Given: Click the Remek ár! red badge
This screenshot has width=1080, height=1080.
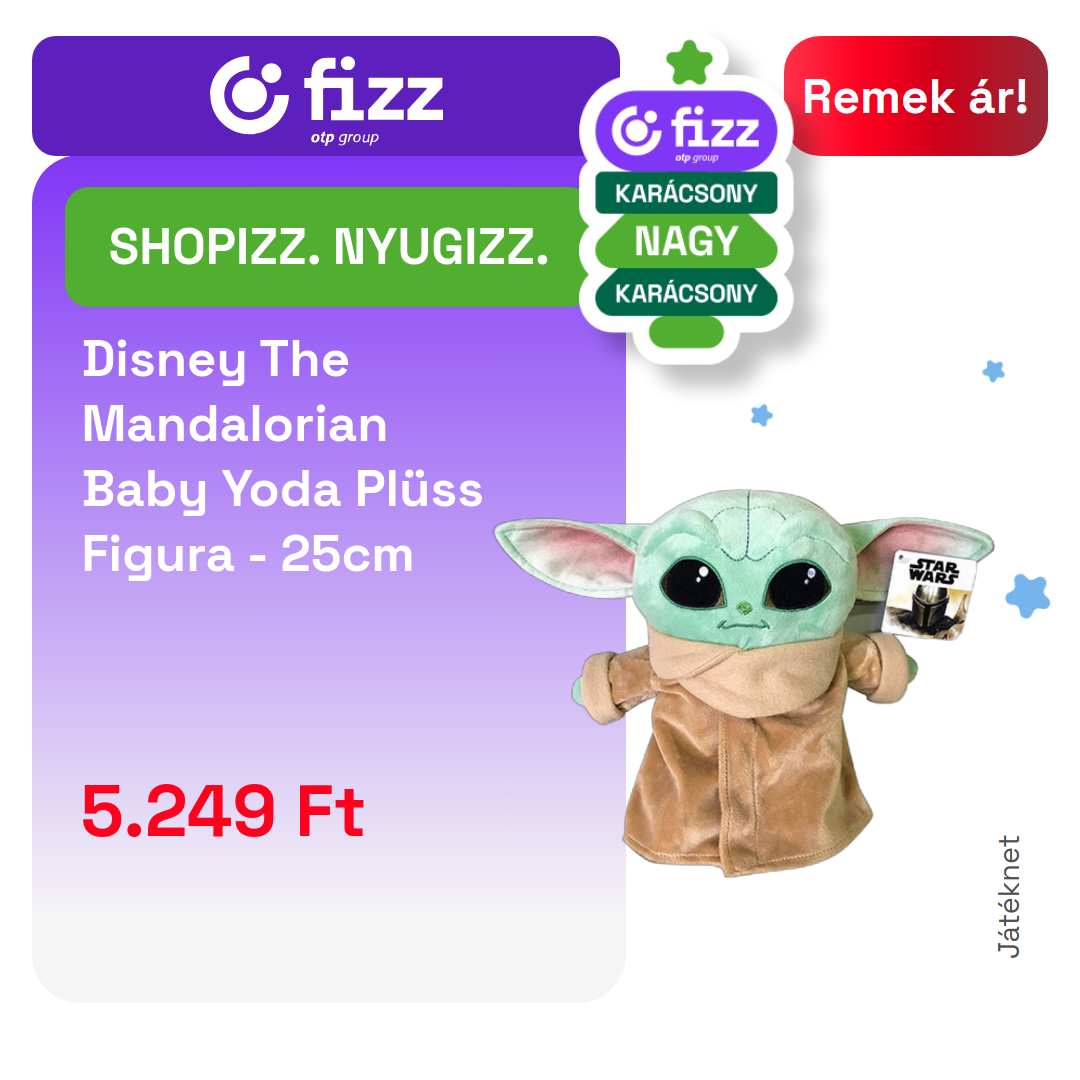Looking at the screenshot, I should [915, 96].
